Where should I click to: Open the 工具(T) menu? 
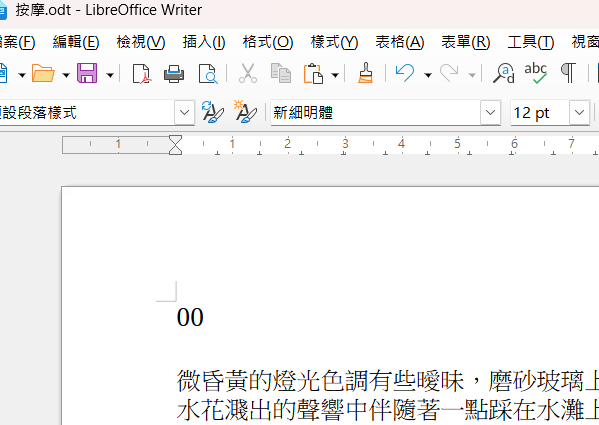[x=531, y=42]
